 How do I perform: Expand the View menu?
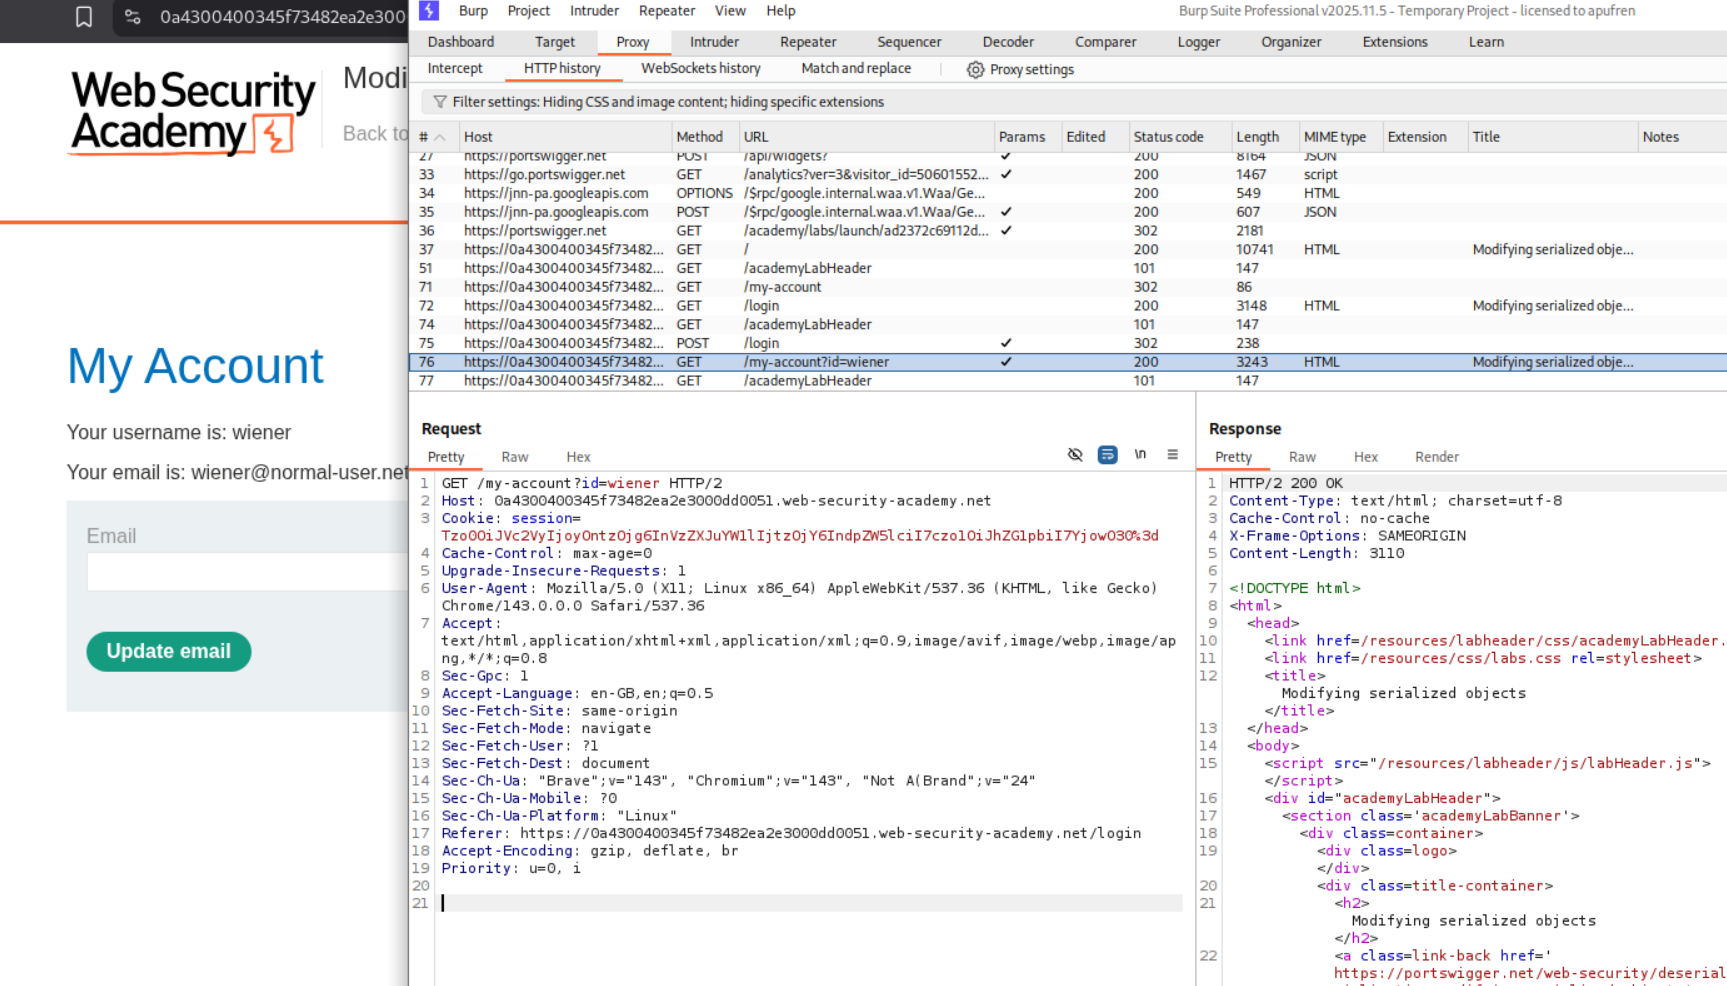[x=730, y=11]
